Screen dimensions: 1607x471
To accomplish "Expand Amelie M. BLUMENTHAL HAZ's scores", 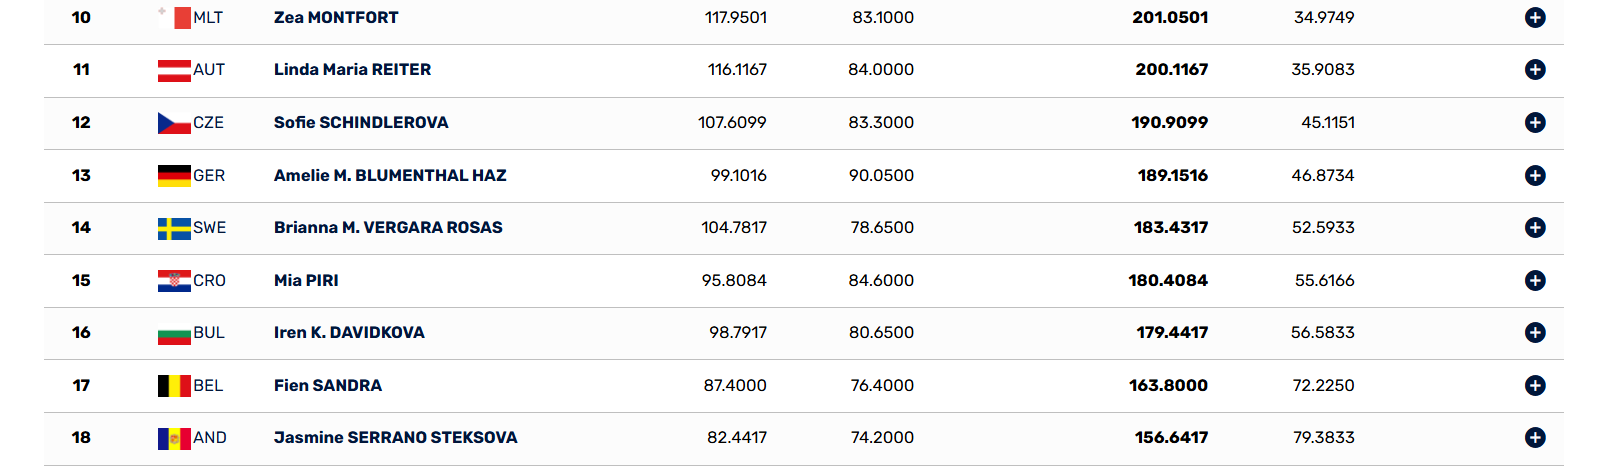I will tap(1535, 175).
